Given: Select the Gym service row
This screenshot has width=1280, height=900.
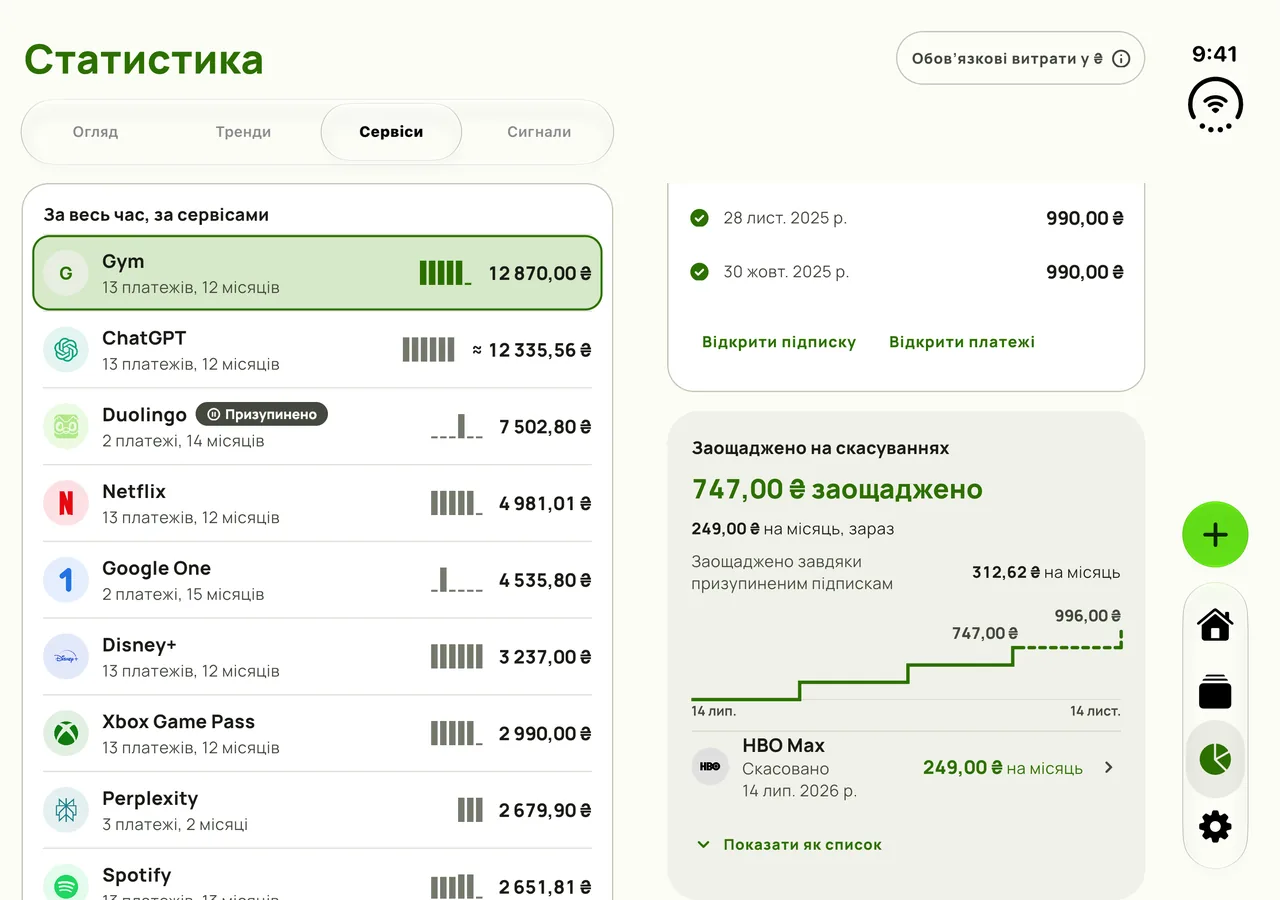Looking at the screenshot, I should point(317,273).
